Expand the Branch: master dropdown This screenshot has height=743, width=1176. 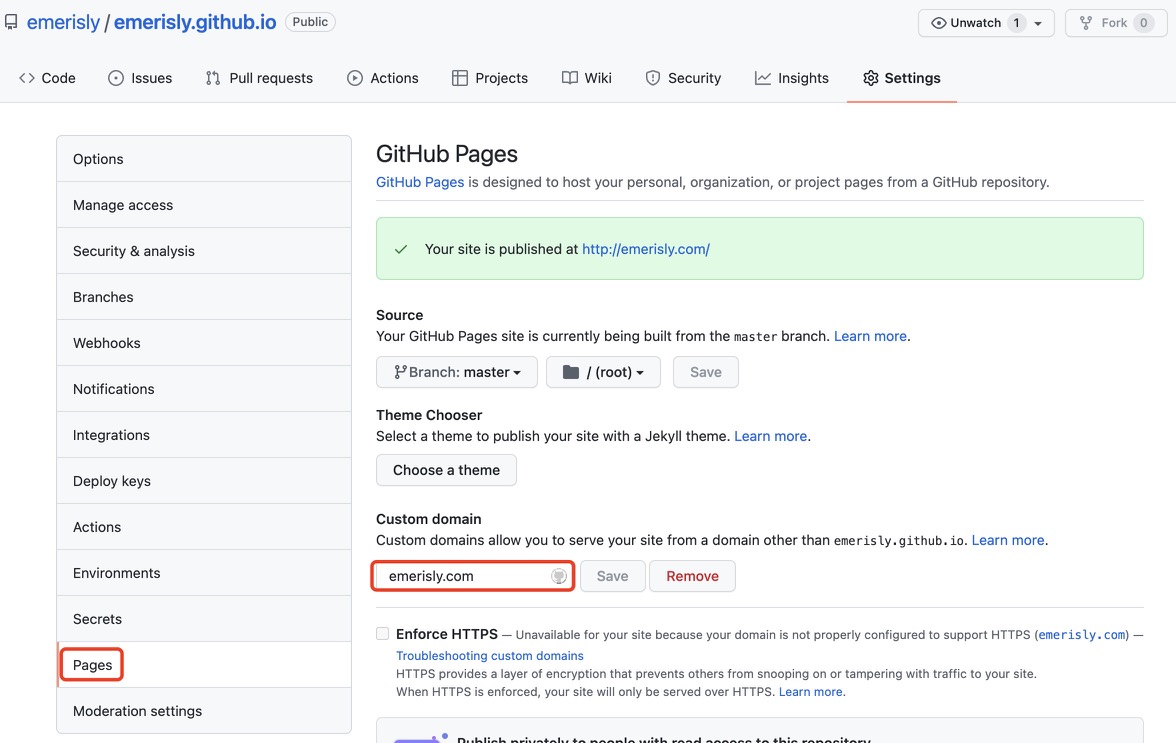tap(457, 372)
